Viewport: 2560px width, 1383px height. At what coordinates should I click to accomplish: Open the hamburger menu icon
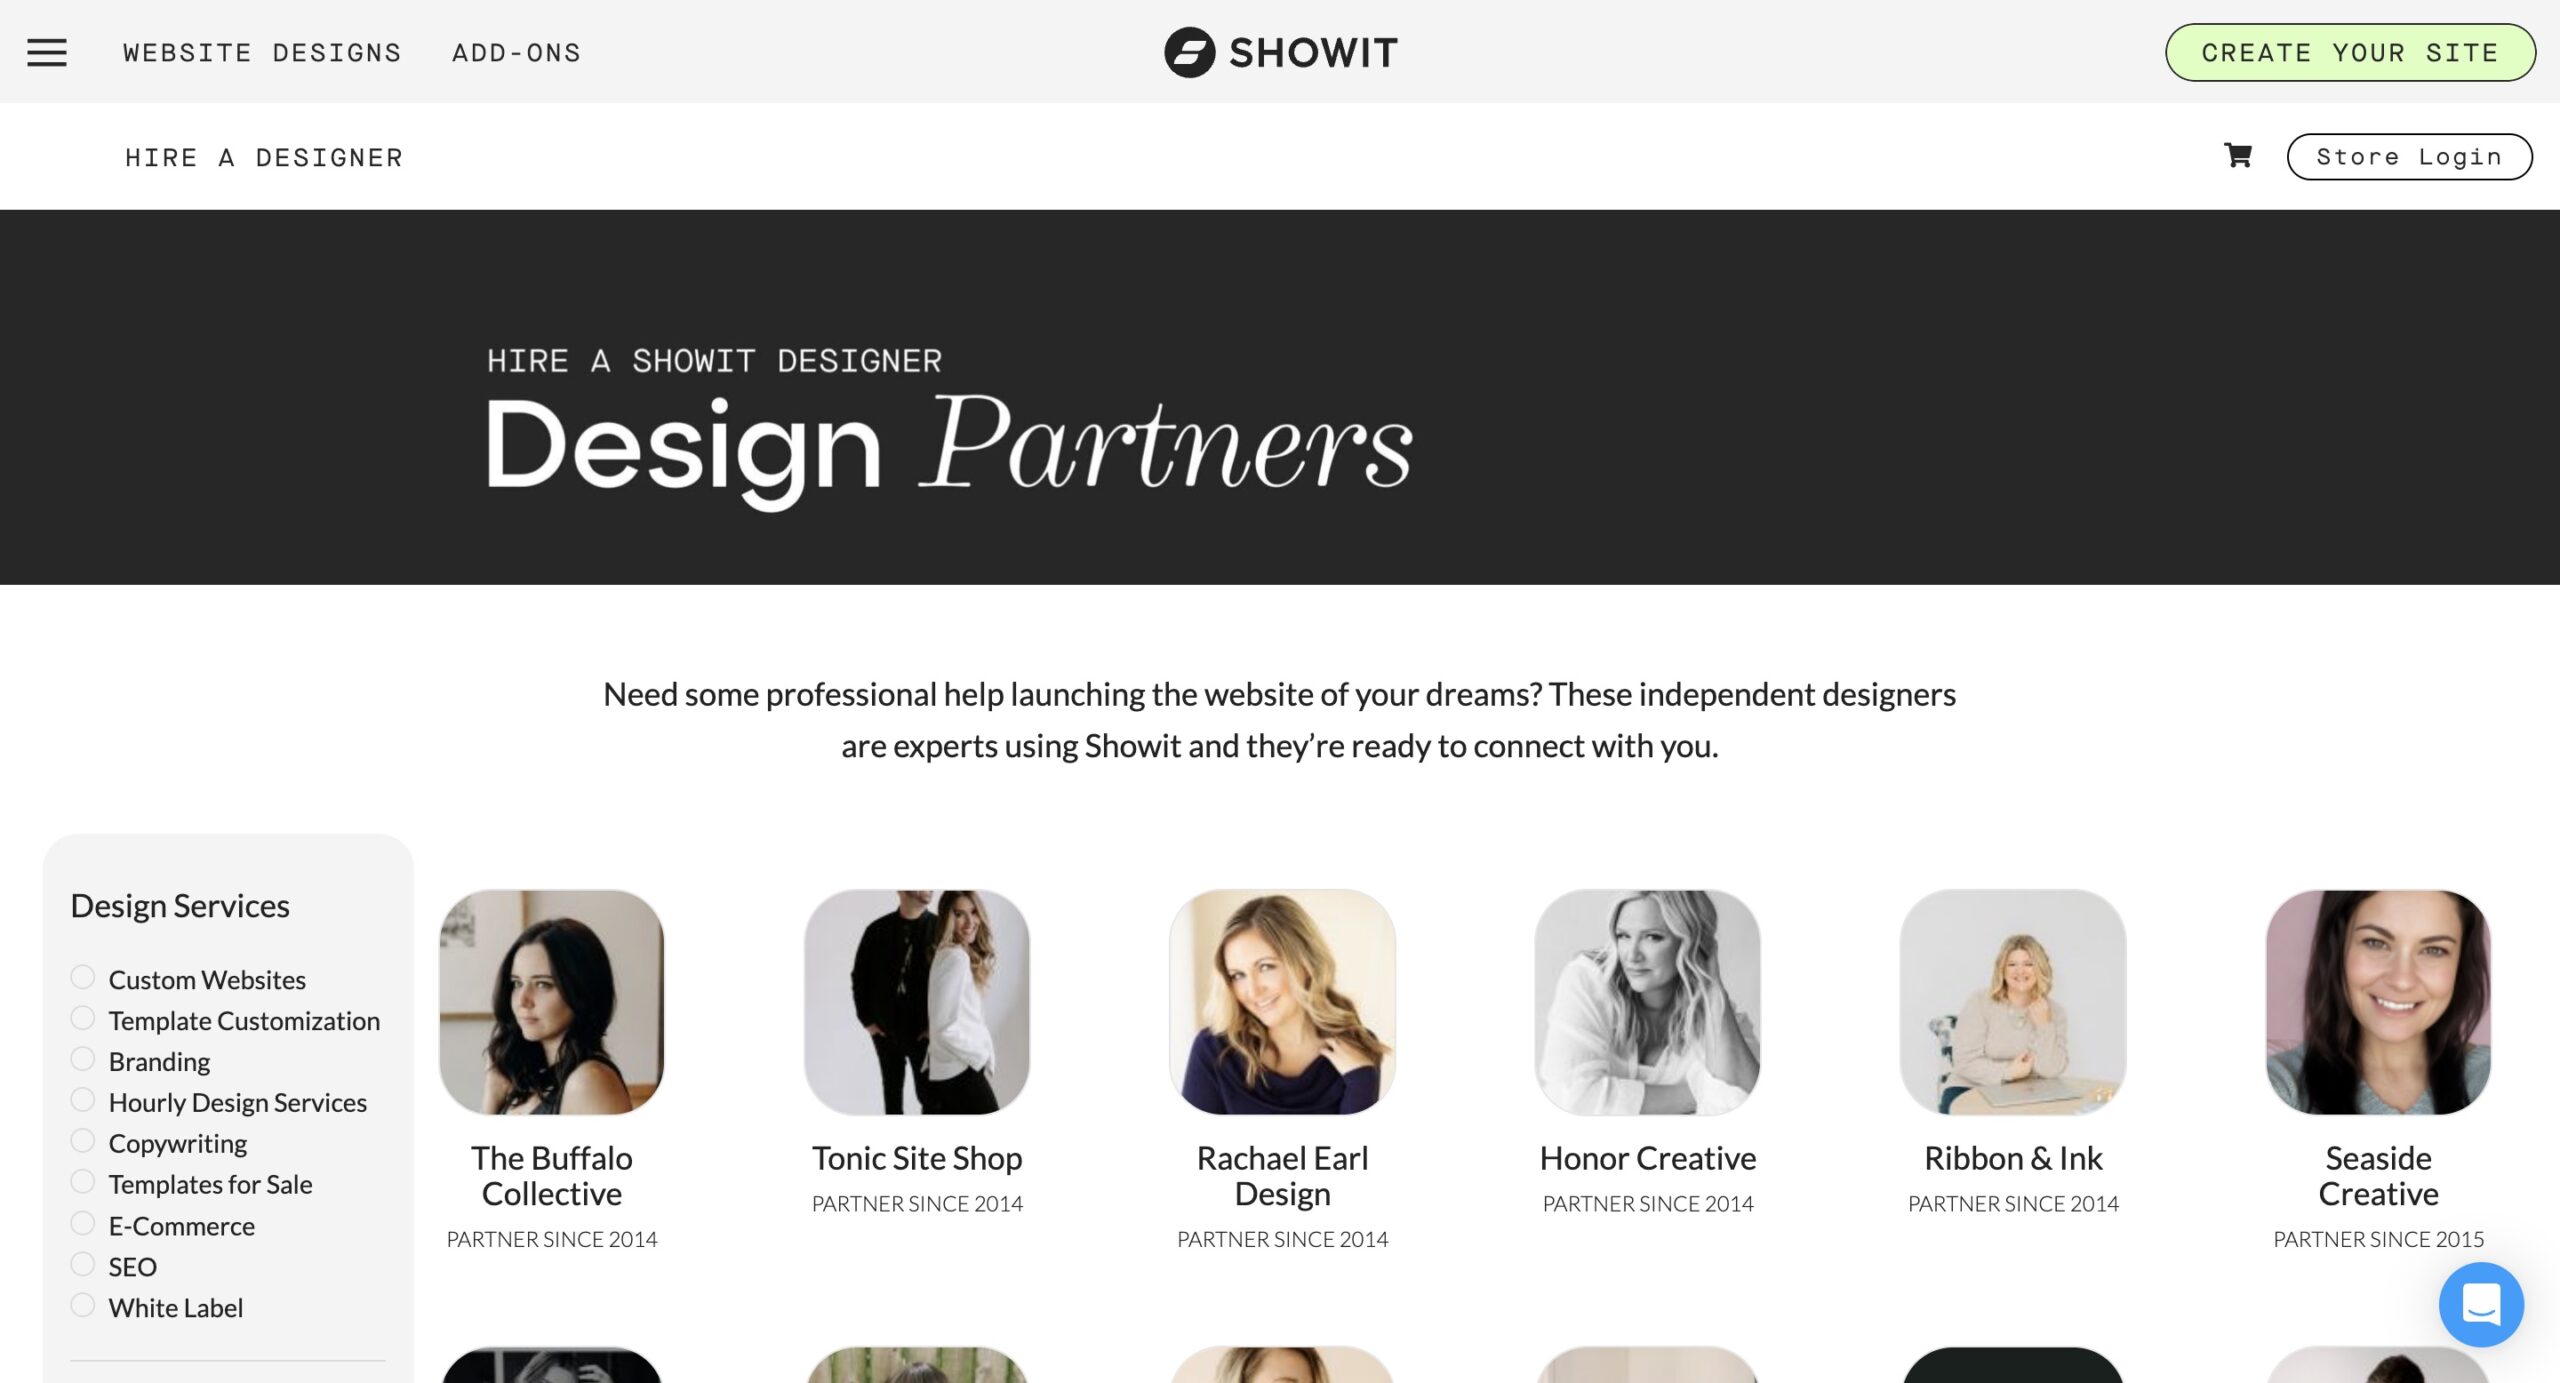(47, 52)
